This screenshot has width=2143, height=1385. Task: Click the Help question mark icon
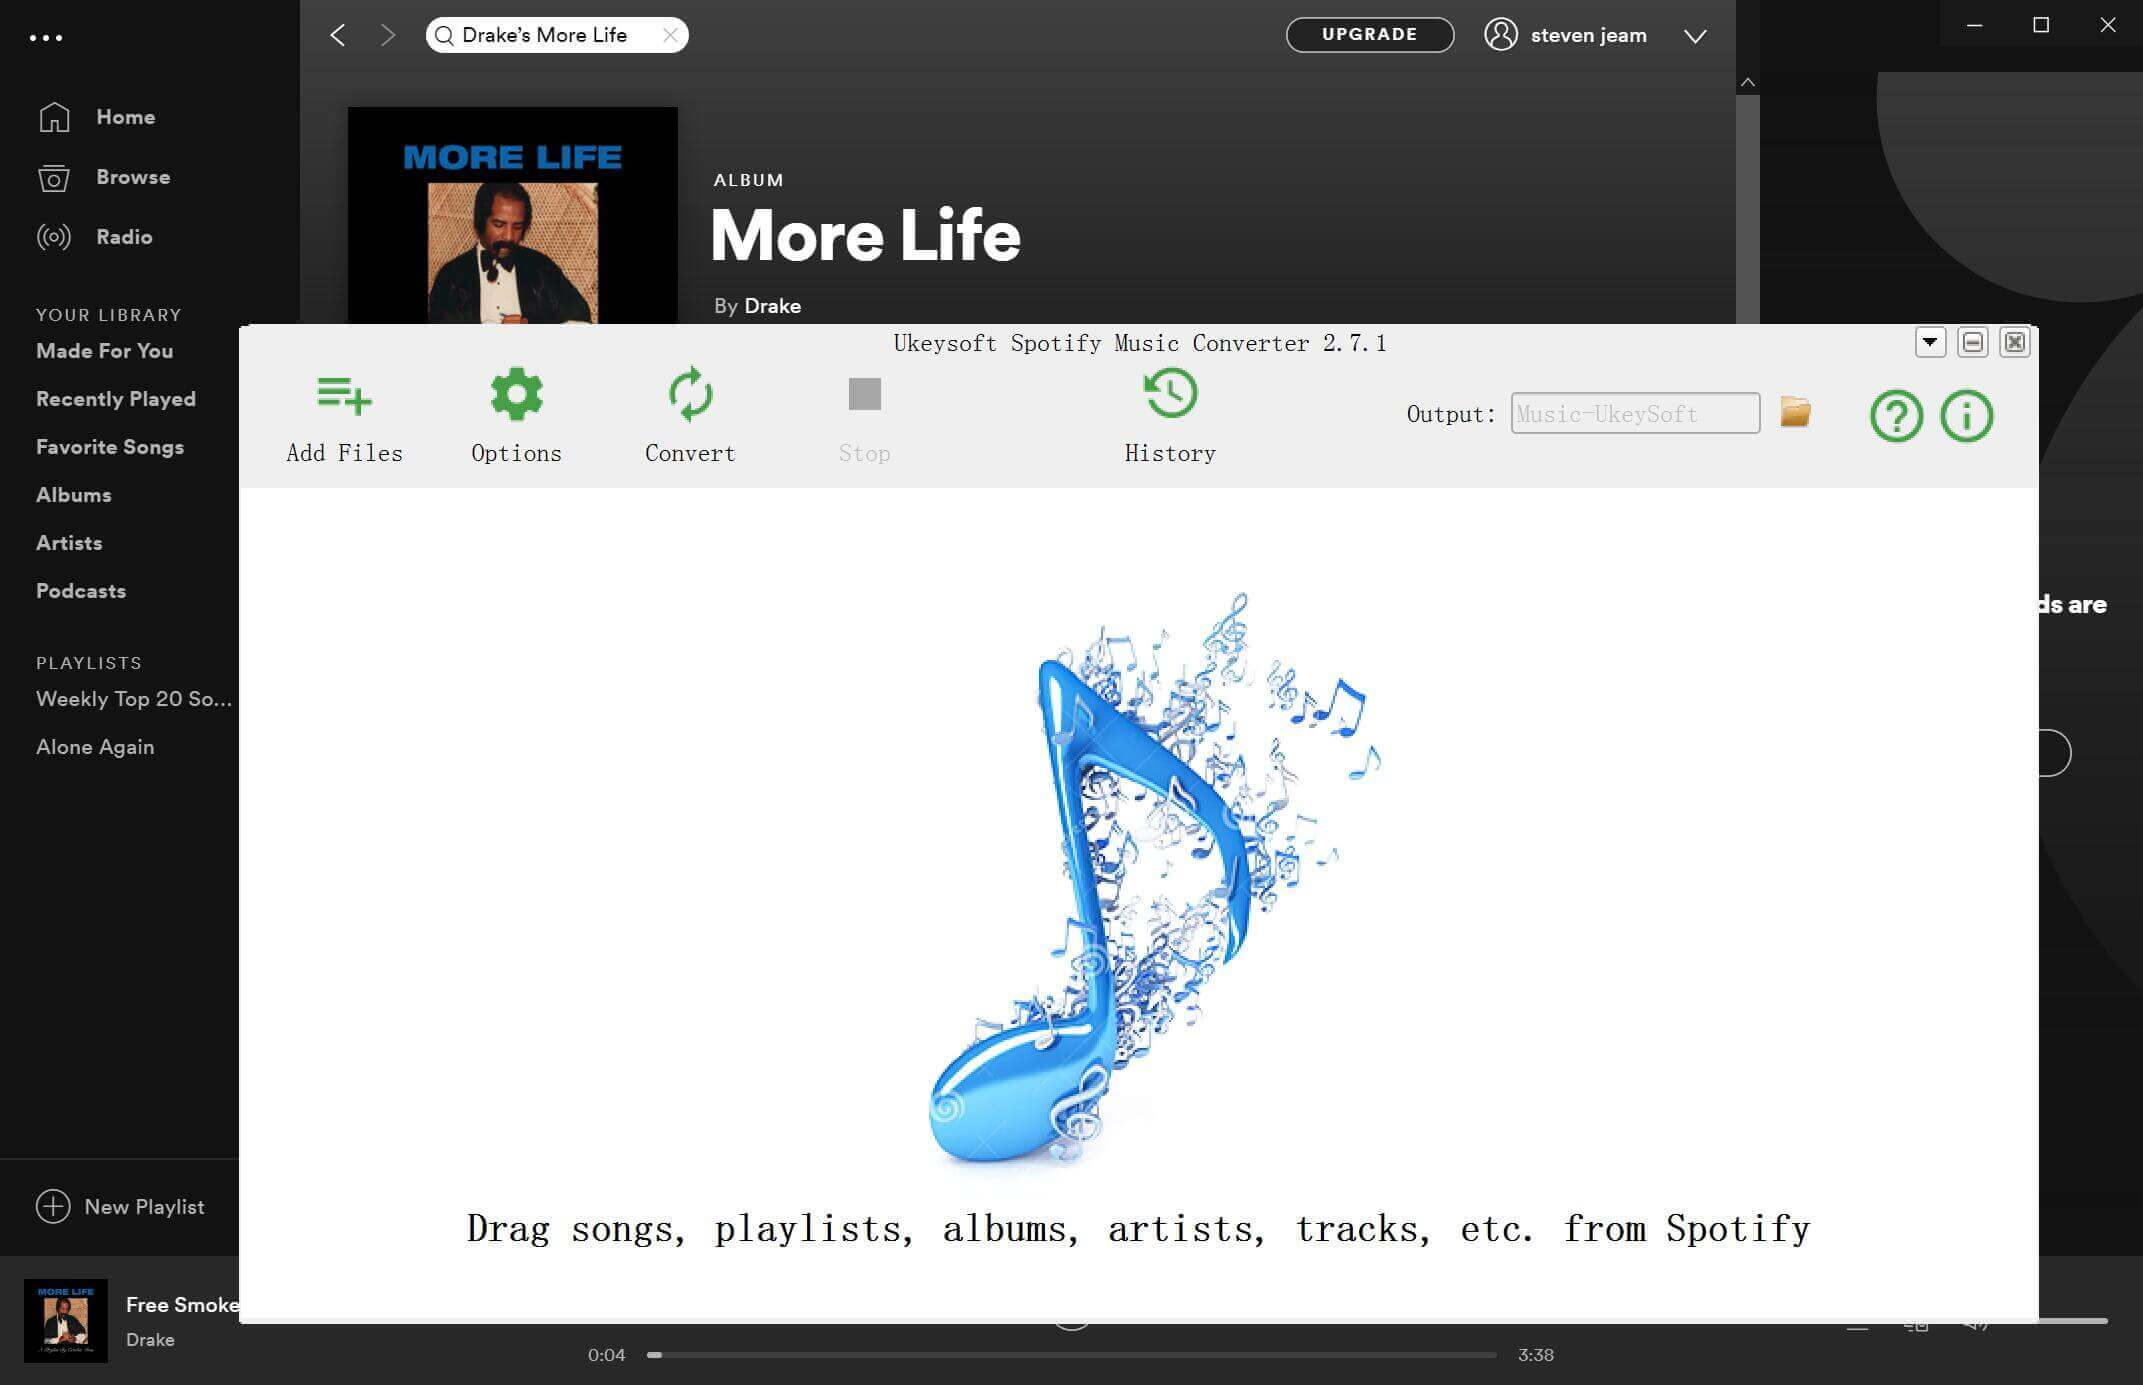[1895, 414]
